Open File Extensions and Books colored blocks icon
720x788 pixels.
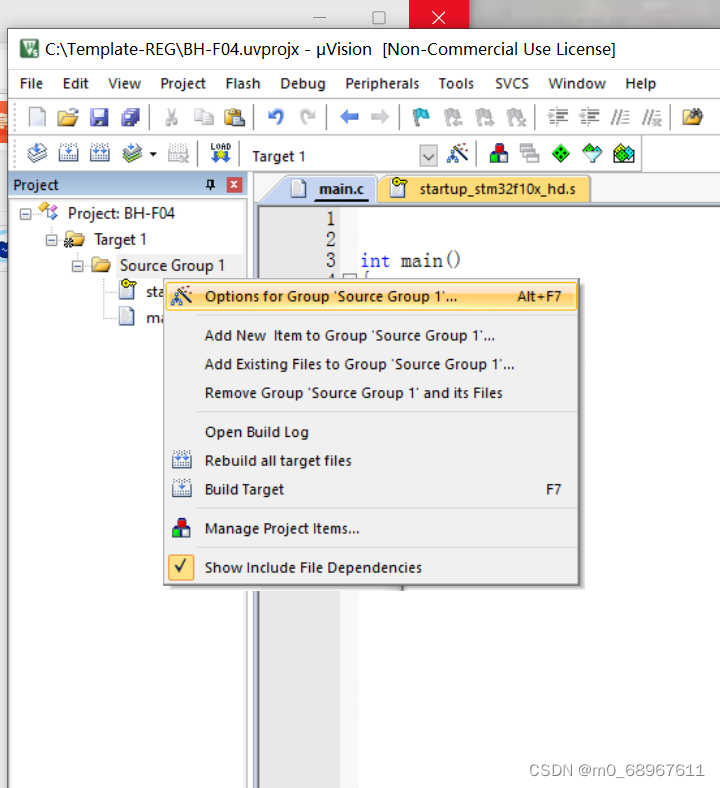click(499, 153)
